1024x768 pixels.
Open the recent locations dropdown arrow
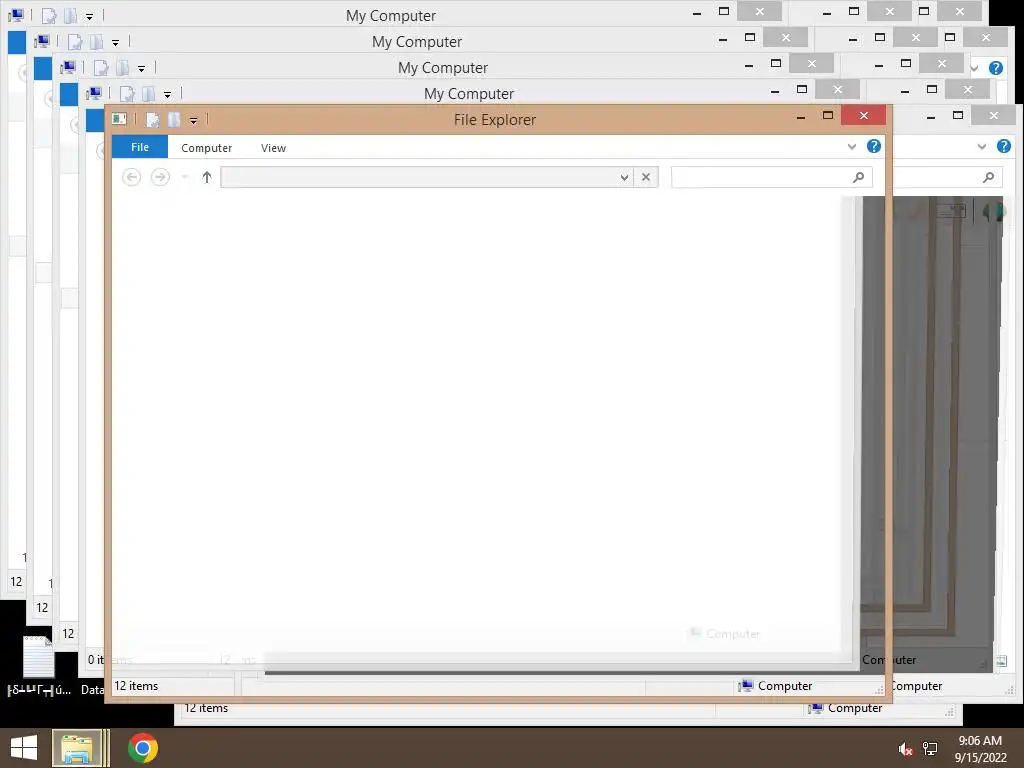[x=185, y=177]
